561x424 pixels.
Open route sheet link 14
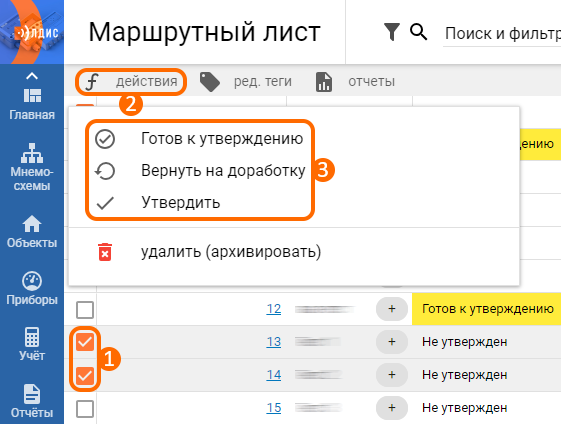point(274,375)
